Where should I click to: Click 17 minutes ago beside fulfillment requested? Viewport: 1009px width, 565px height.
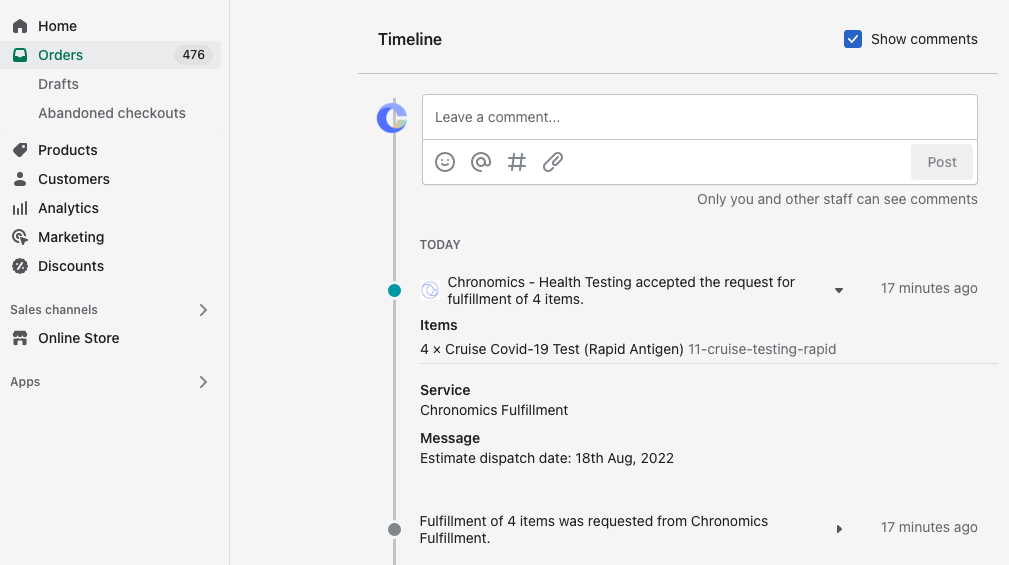[x=929, y=527]
